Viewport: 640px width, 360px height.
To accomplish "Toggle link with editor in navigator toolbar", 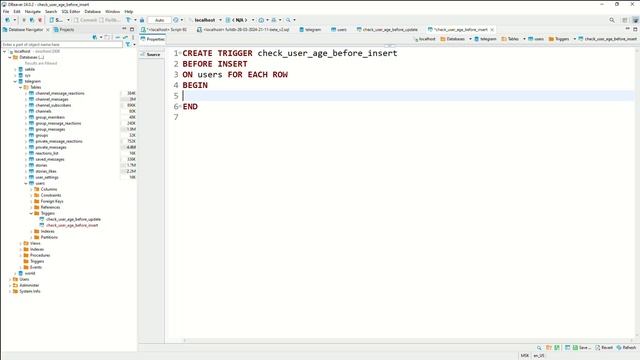I will click(126, 37).
